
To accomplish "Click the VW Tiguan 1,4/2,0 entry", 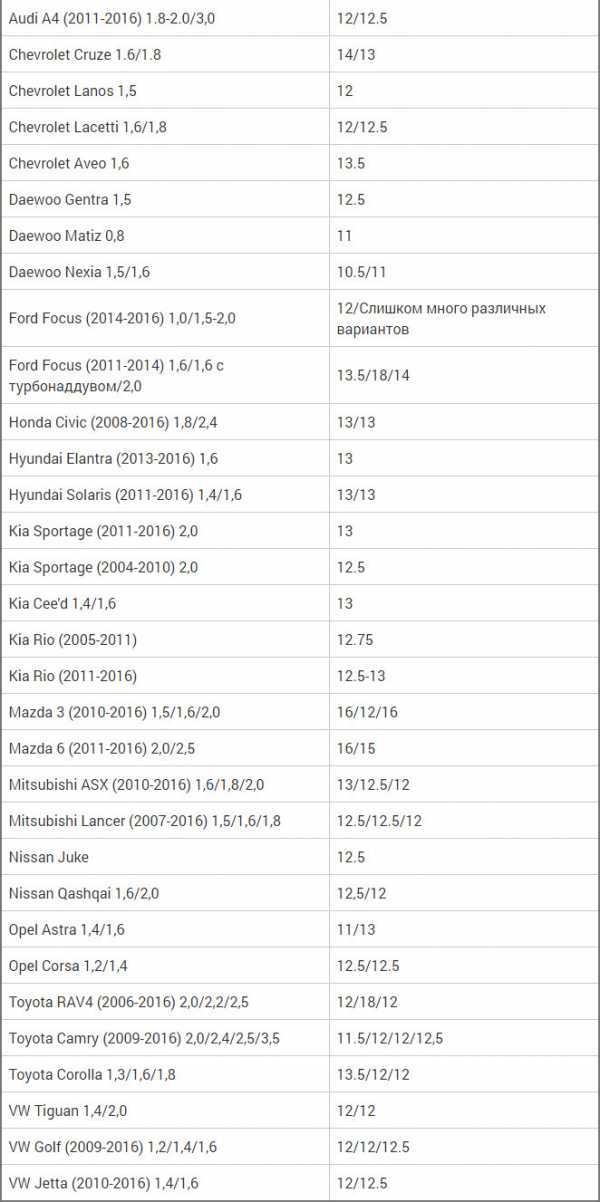I will (68, 1110).
